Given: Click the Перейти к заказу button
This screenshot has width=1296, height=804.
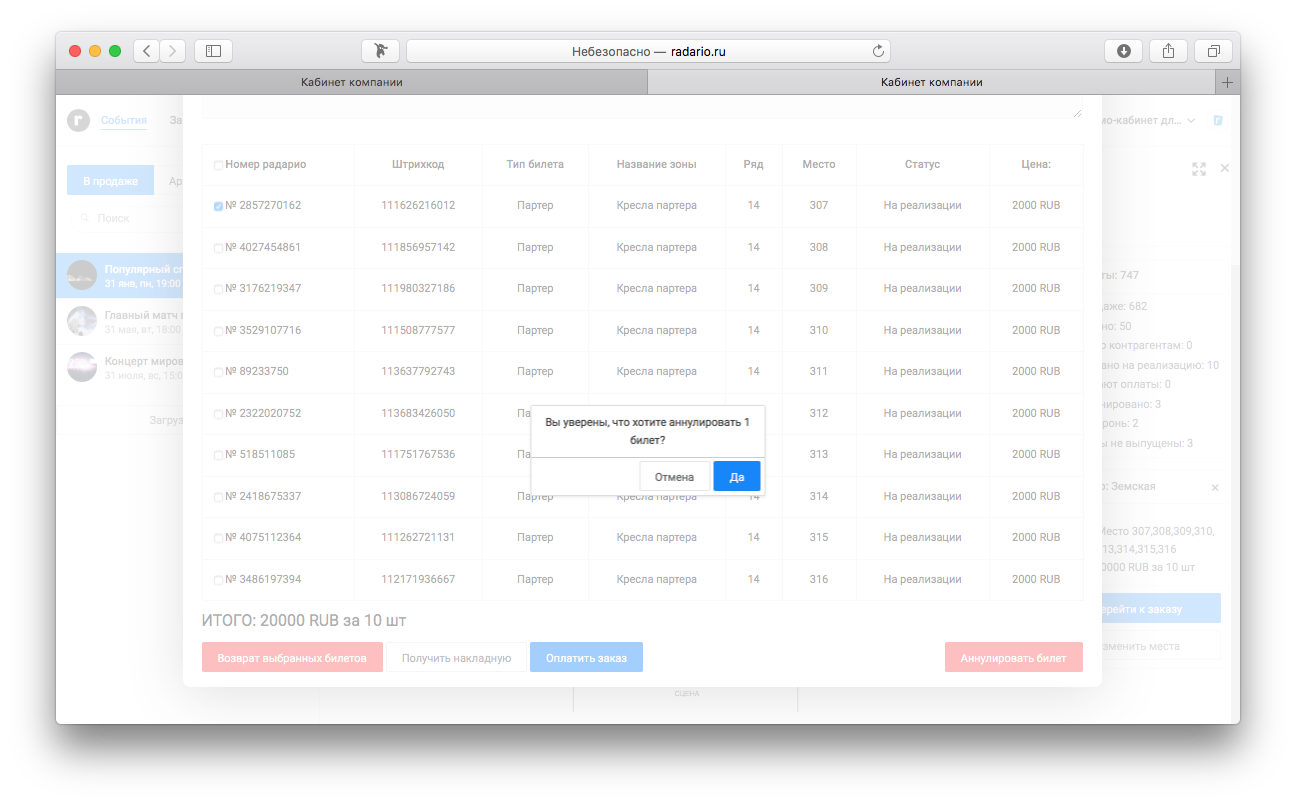Looking at the screenshot, I should (x=1161, y=608).
